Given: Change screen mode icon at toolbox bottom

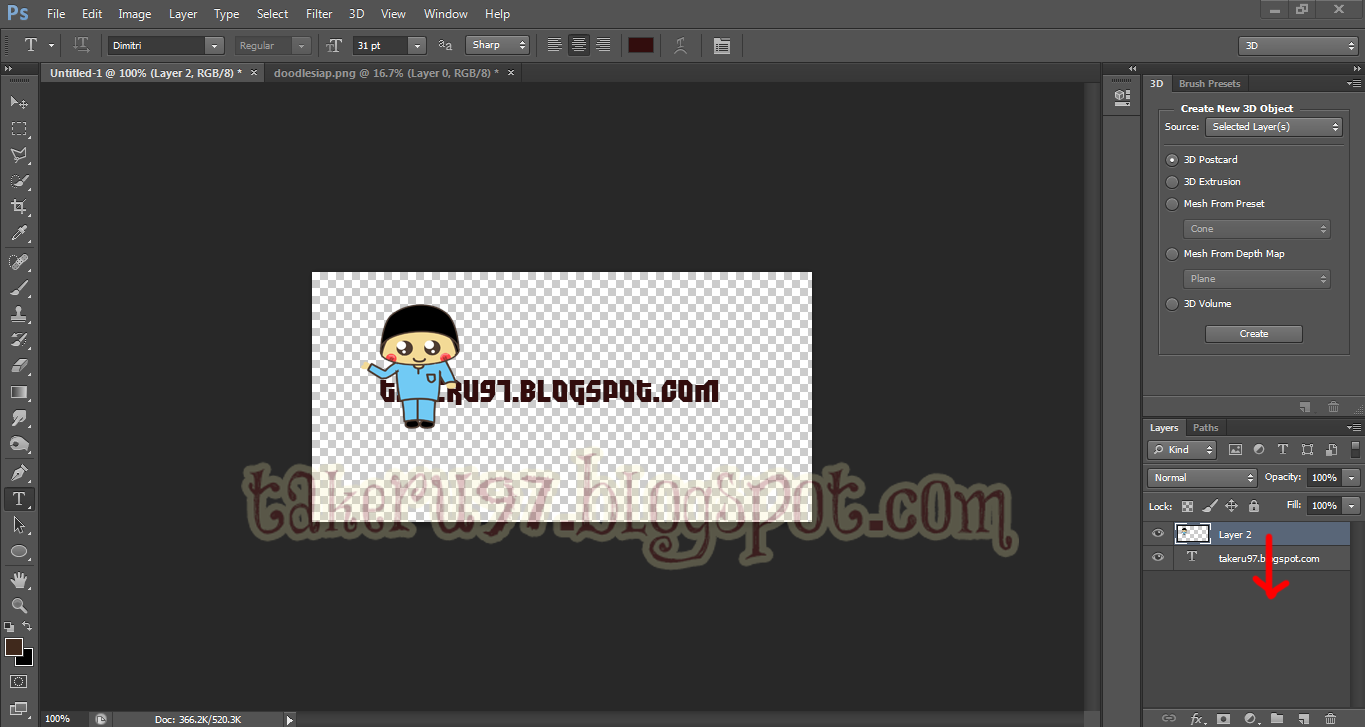Looking at the screenshot, I should click(19, 709).
